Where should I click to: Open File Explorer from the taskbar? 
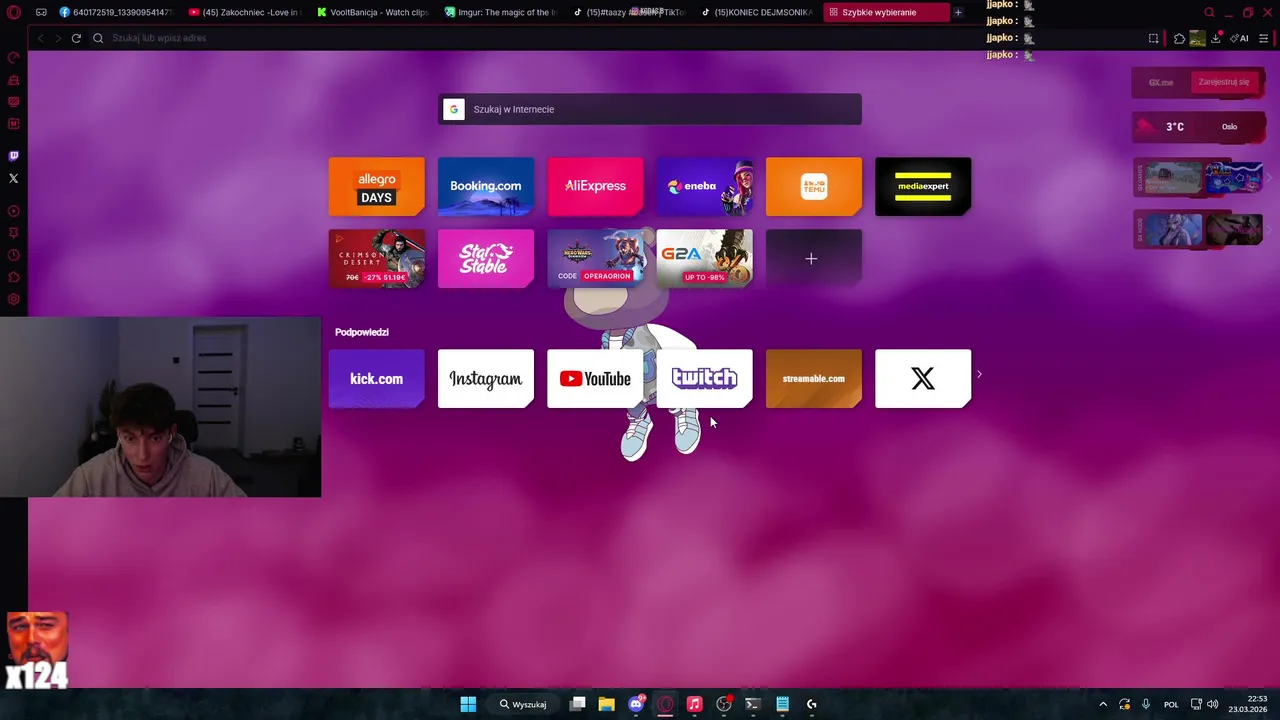pos(606,704)
